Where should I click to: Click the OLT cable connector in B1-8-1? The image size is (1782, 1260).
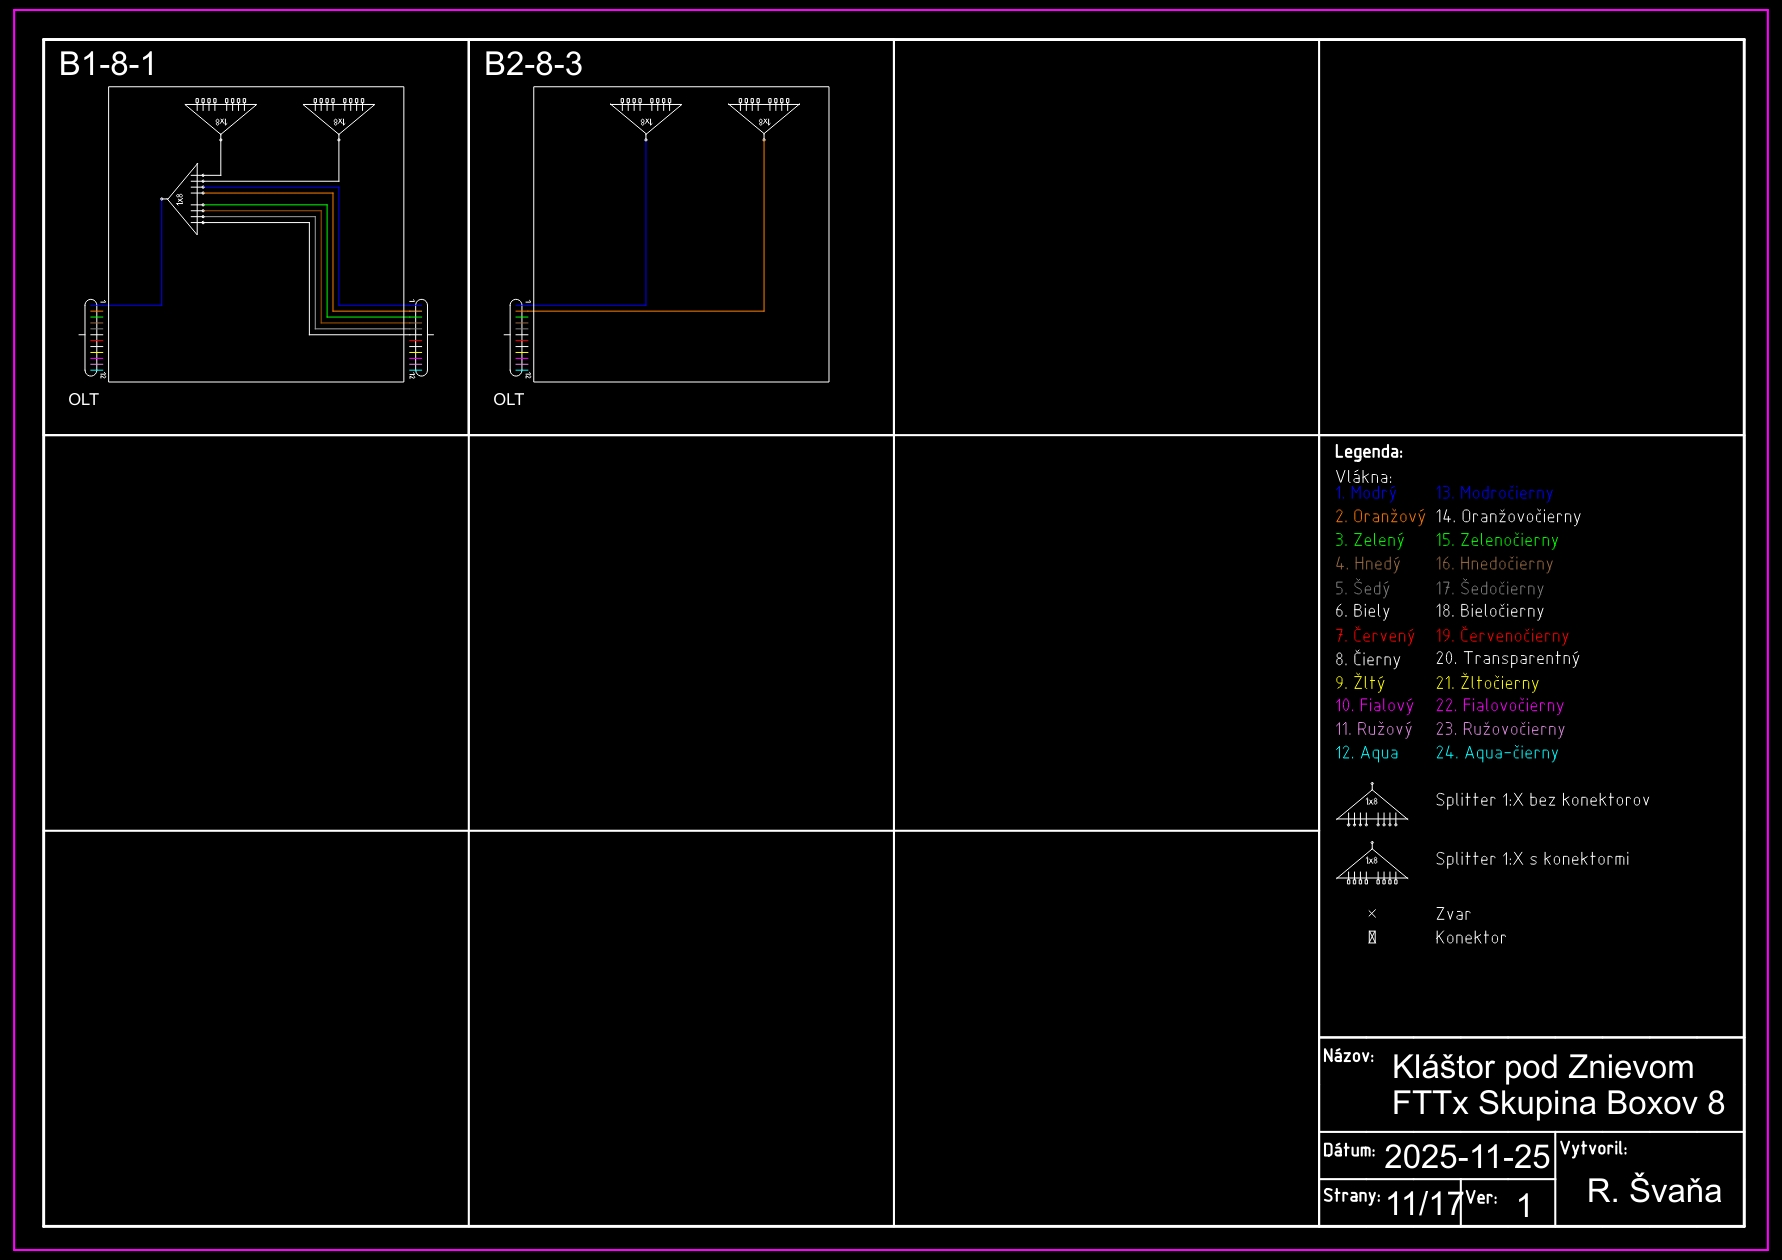pyautogui.click(x=92, y=338)
